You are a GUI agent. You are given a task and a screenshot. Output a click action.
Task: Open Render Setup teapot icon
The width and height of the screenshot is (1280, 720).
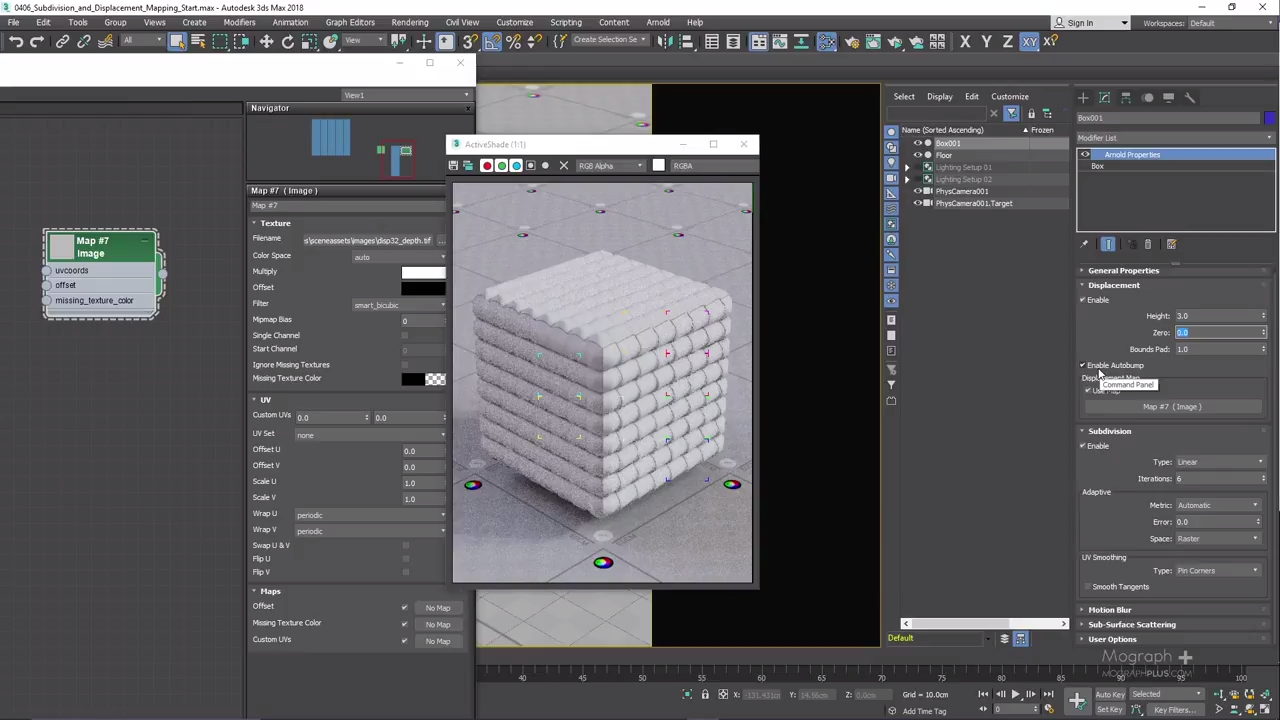852,41
